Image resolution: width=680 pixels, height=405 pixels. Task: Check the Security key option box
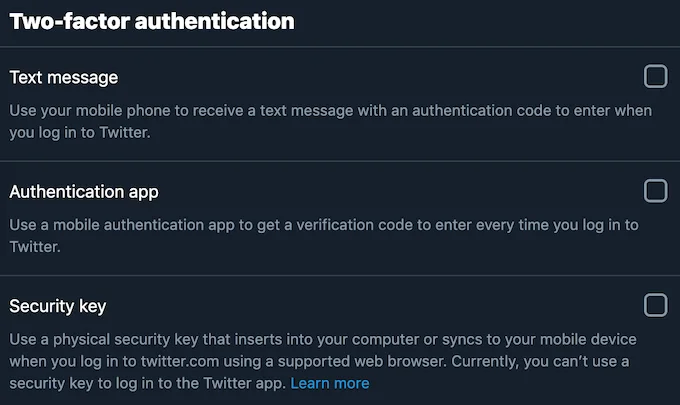coord(655,305)
